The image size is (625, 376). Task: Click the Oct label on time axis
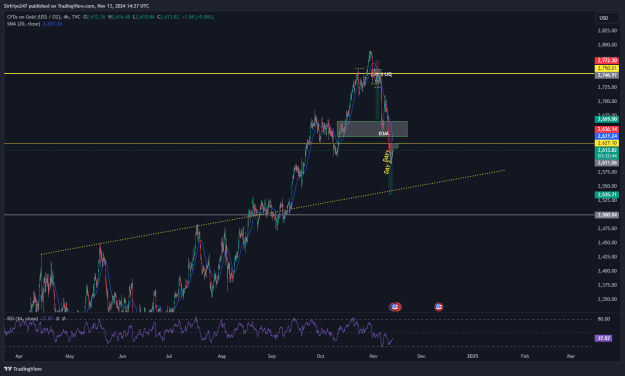(320, 356)
